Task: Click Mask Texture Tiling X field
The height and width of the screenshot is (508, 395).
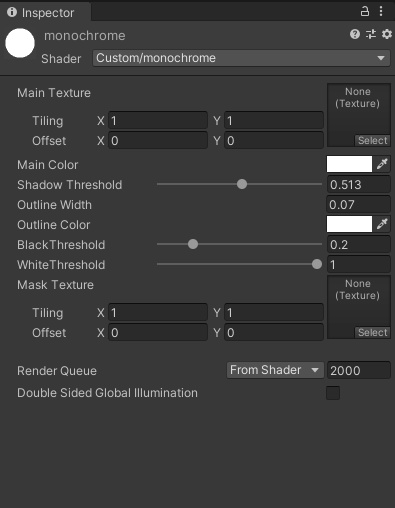Action: (158, 312)
